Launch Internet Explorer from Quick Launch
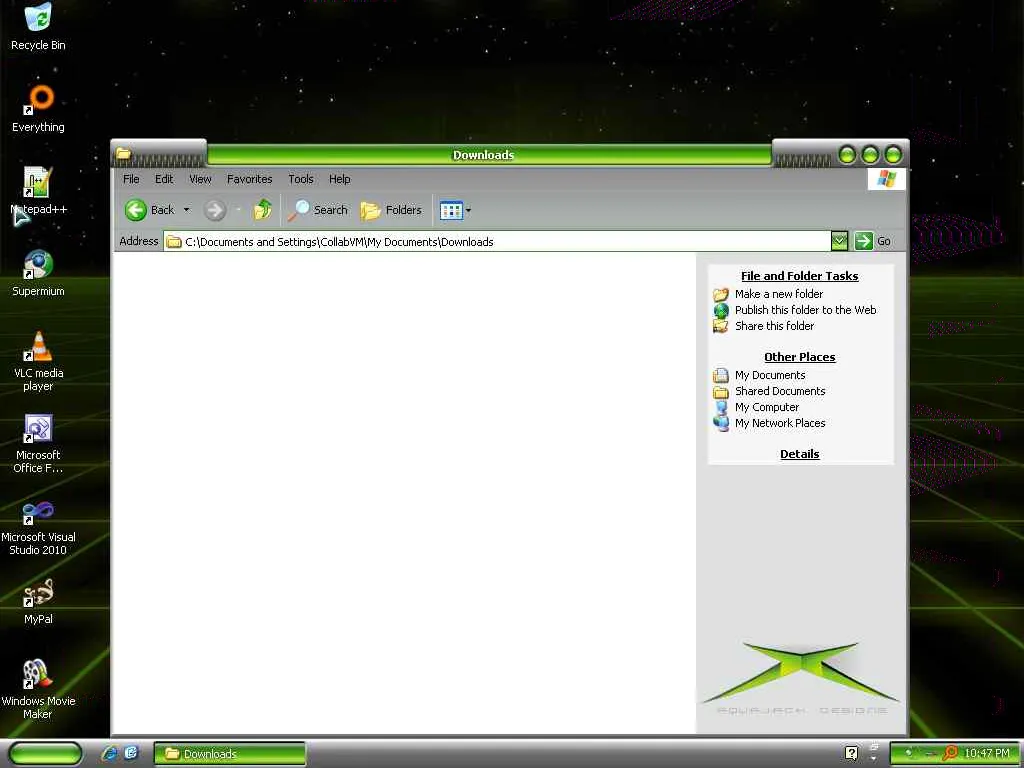This screenshot has height=768, width=1024. [109, 754]
